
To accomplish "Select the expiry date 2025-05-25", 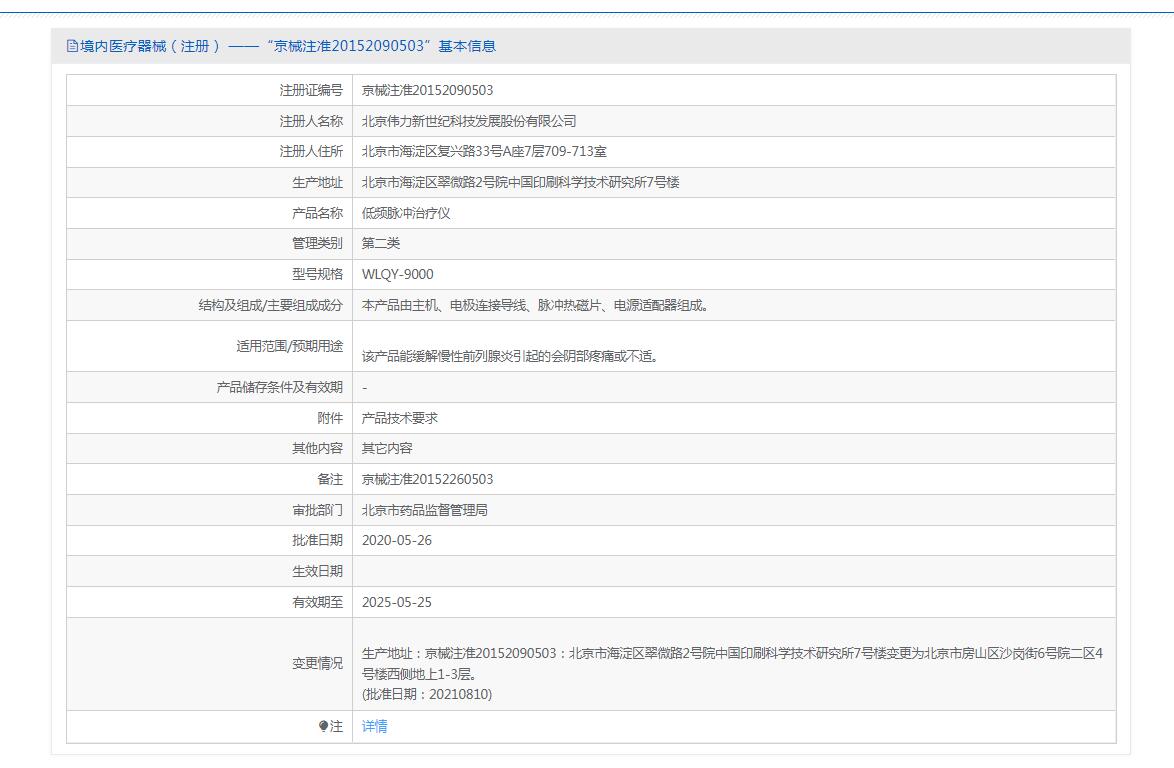I will tap(397, 602).
